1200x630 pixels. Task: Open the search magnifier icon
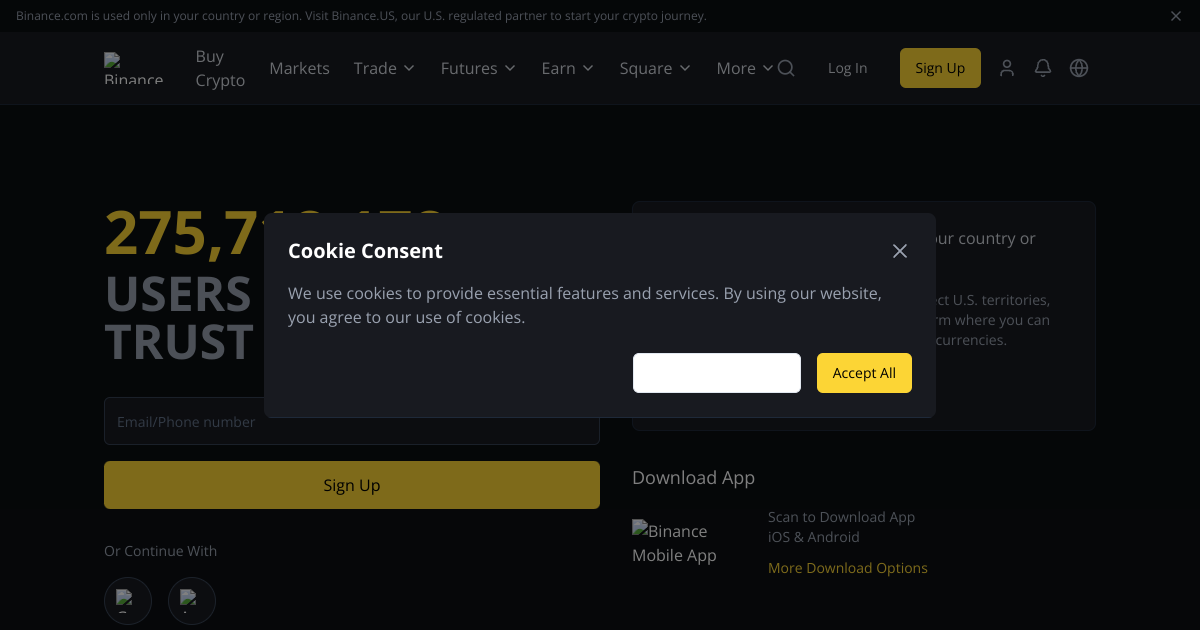click(x=786, y=68)
